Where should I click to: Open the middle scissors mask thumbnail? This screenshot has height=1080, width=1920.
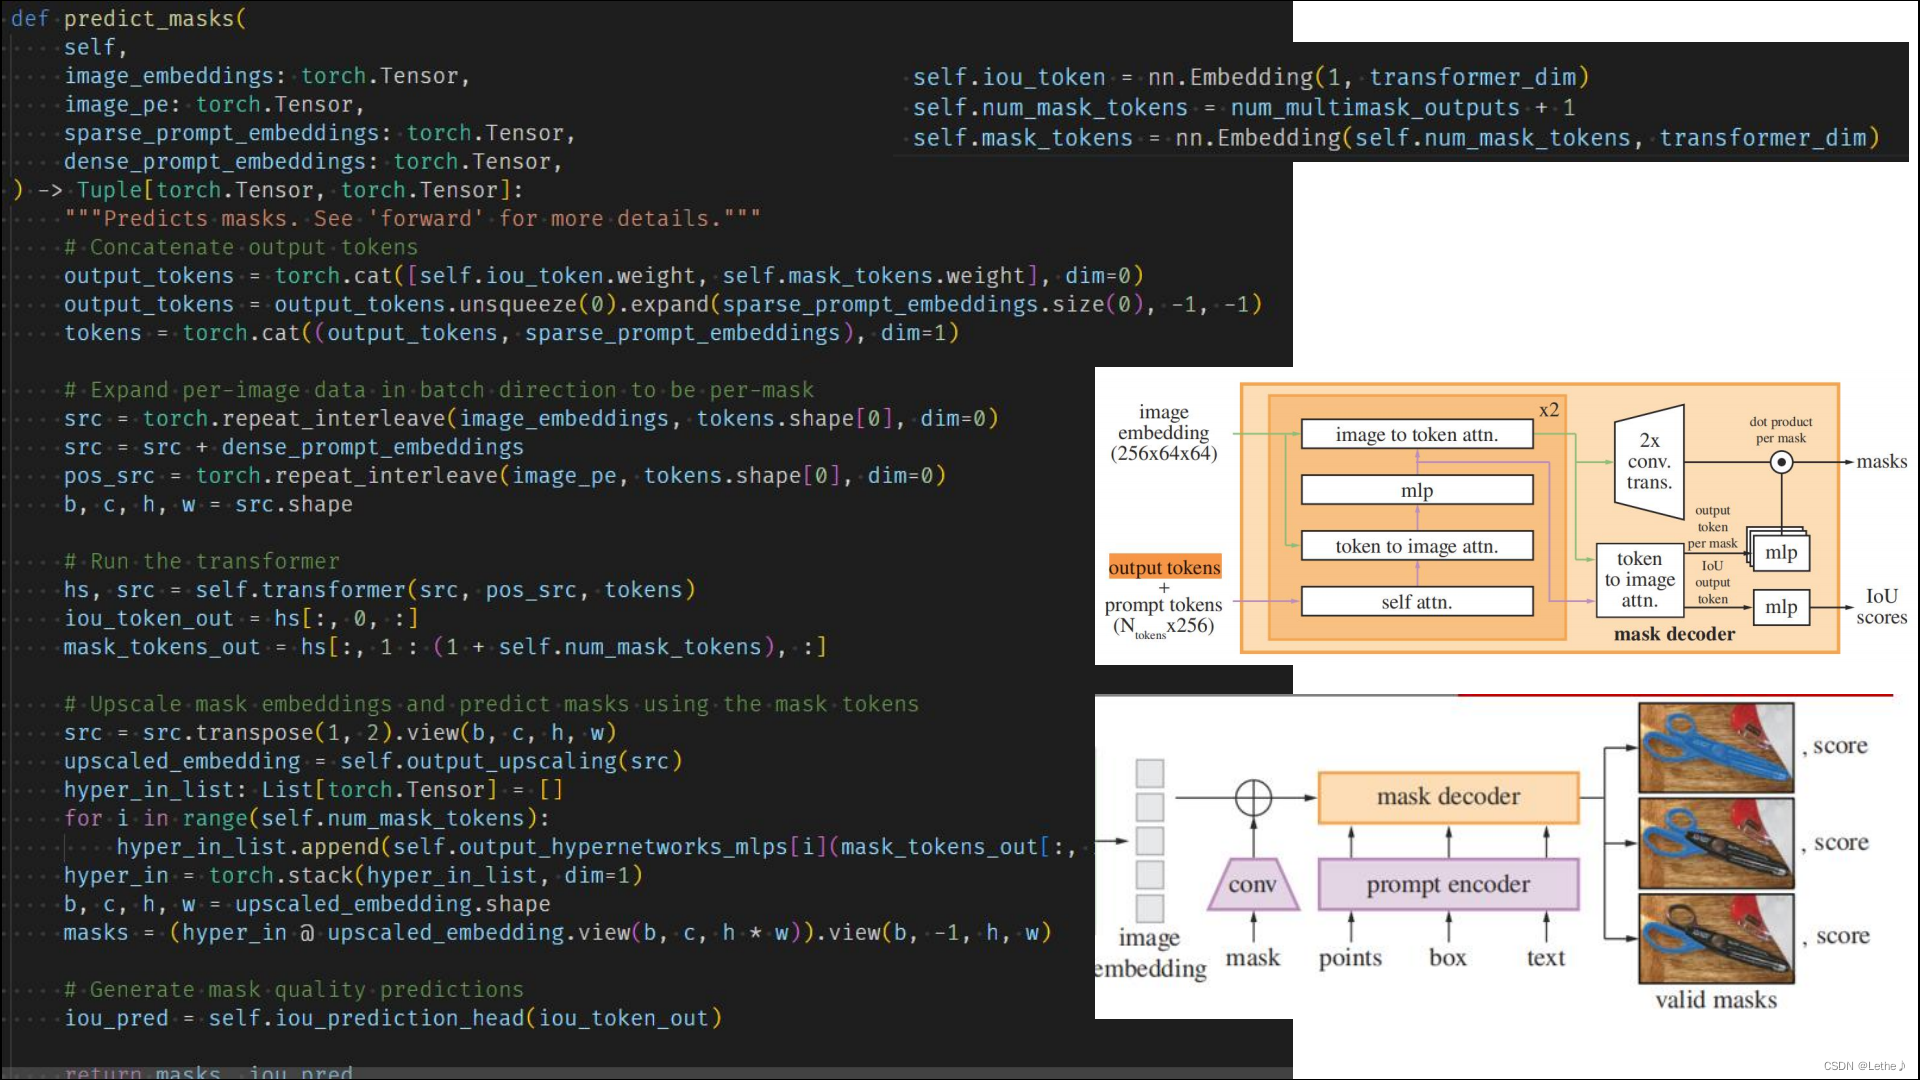point(1716,842)
